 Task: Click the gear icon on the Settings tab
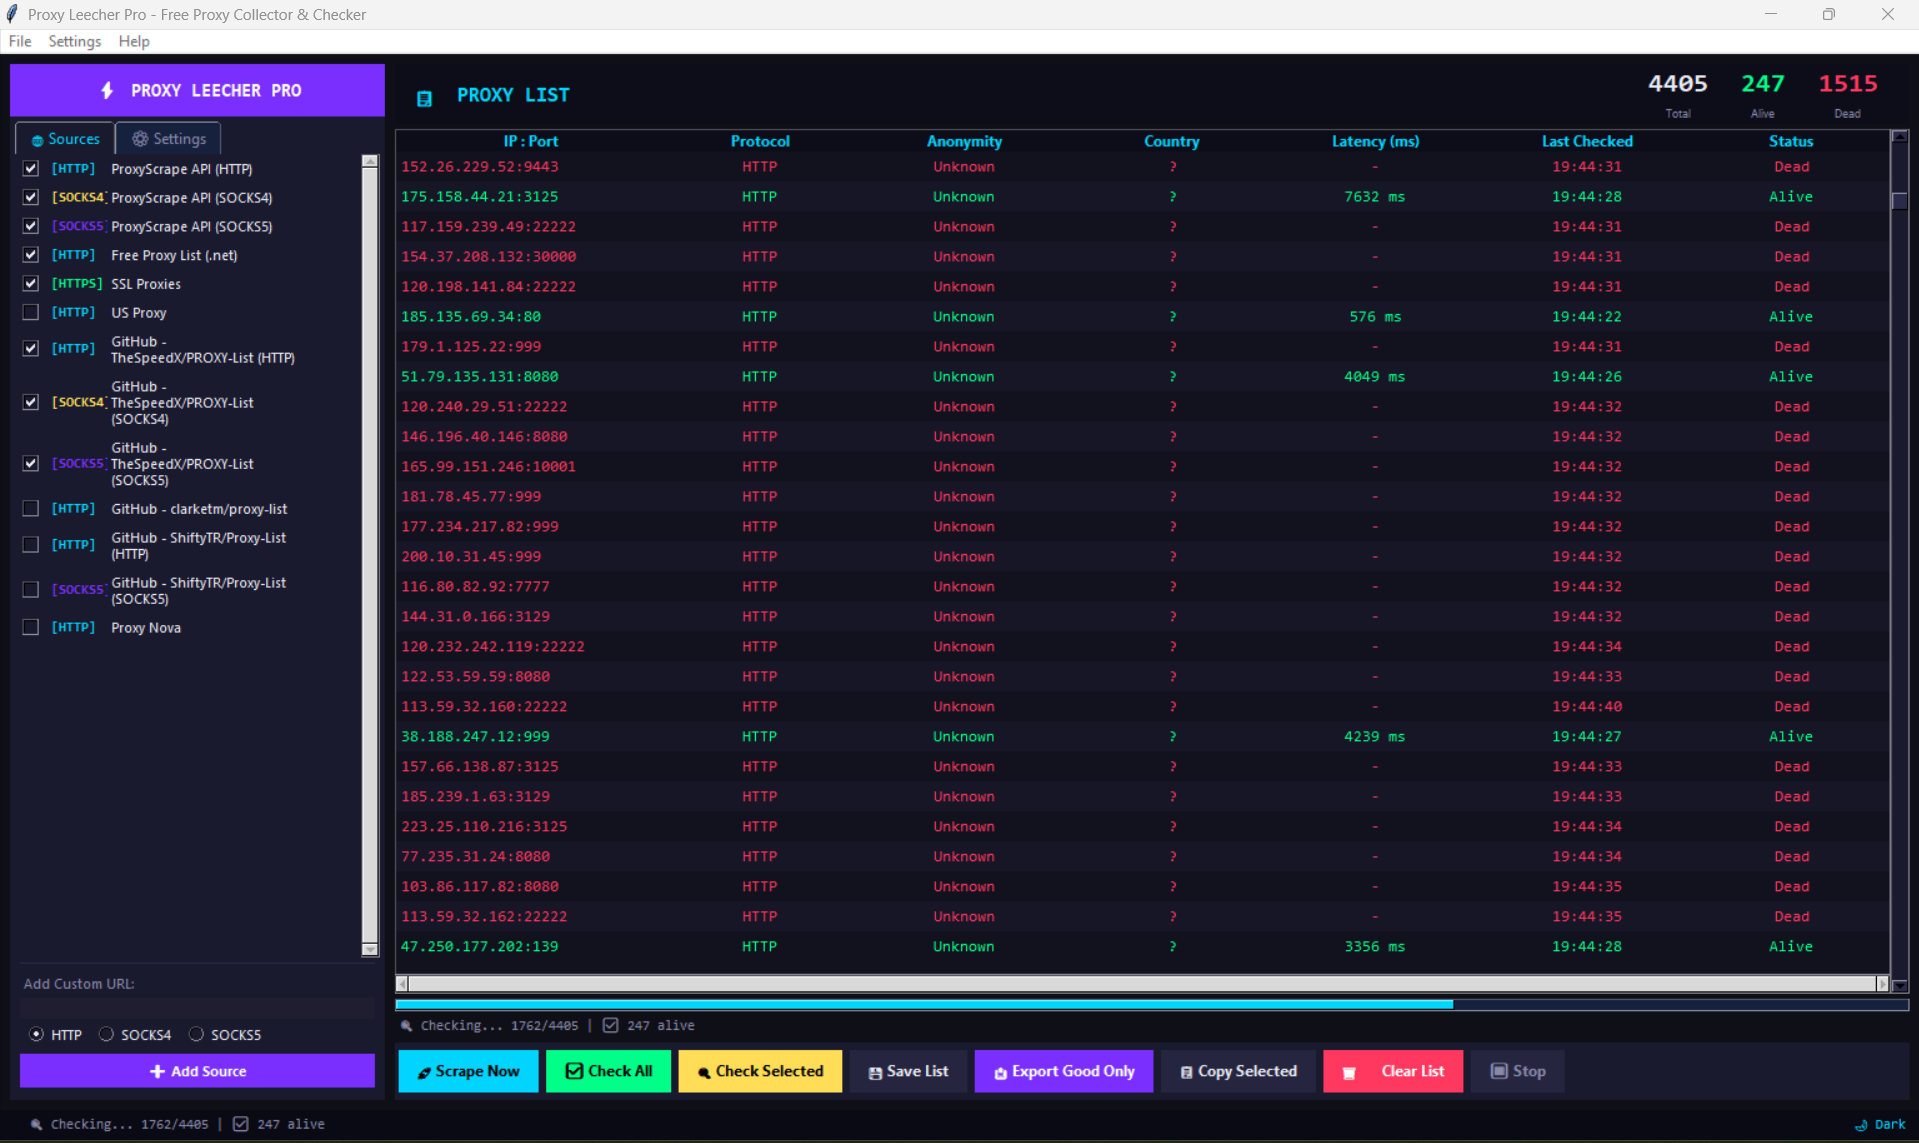point(140,138)
